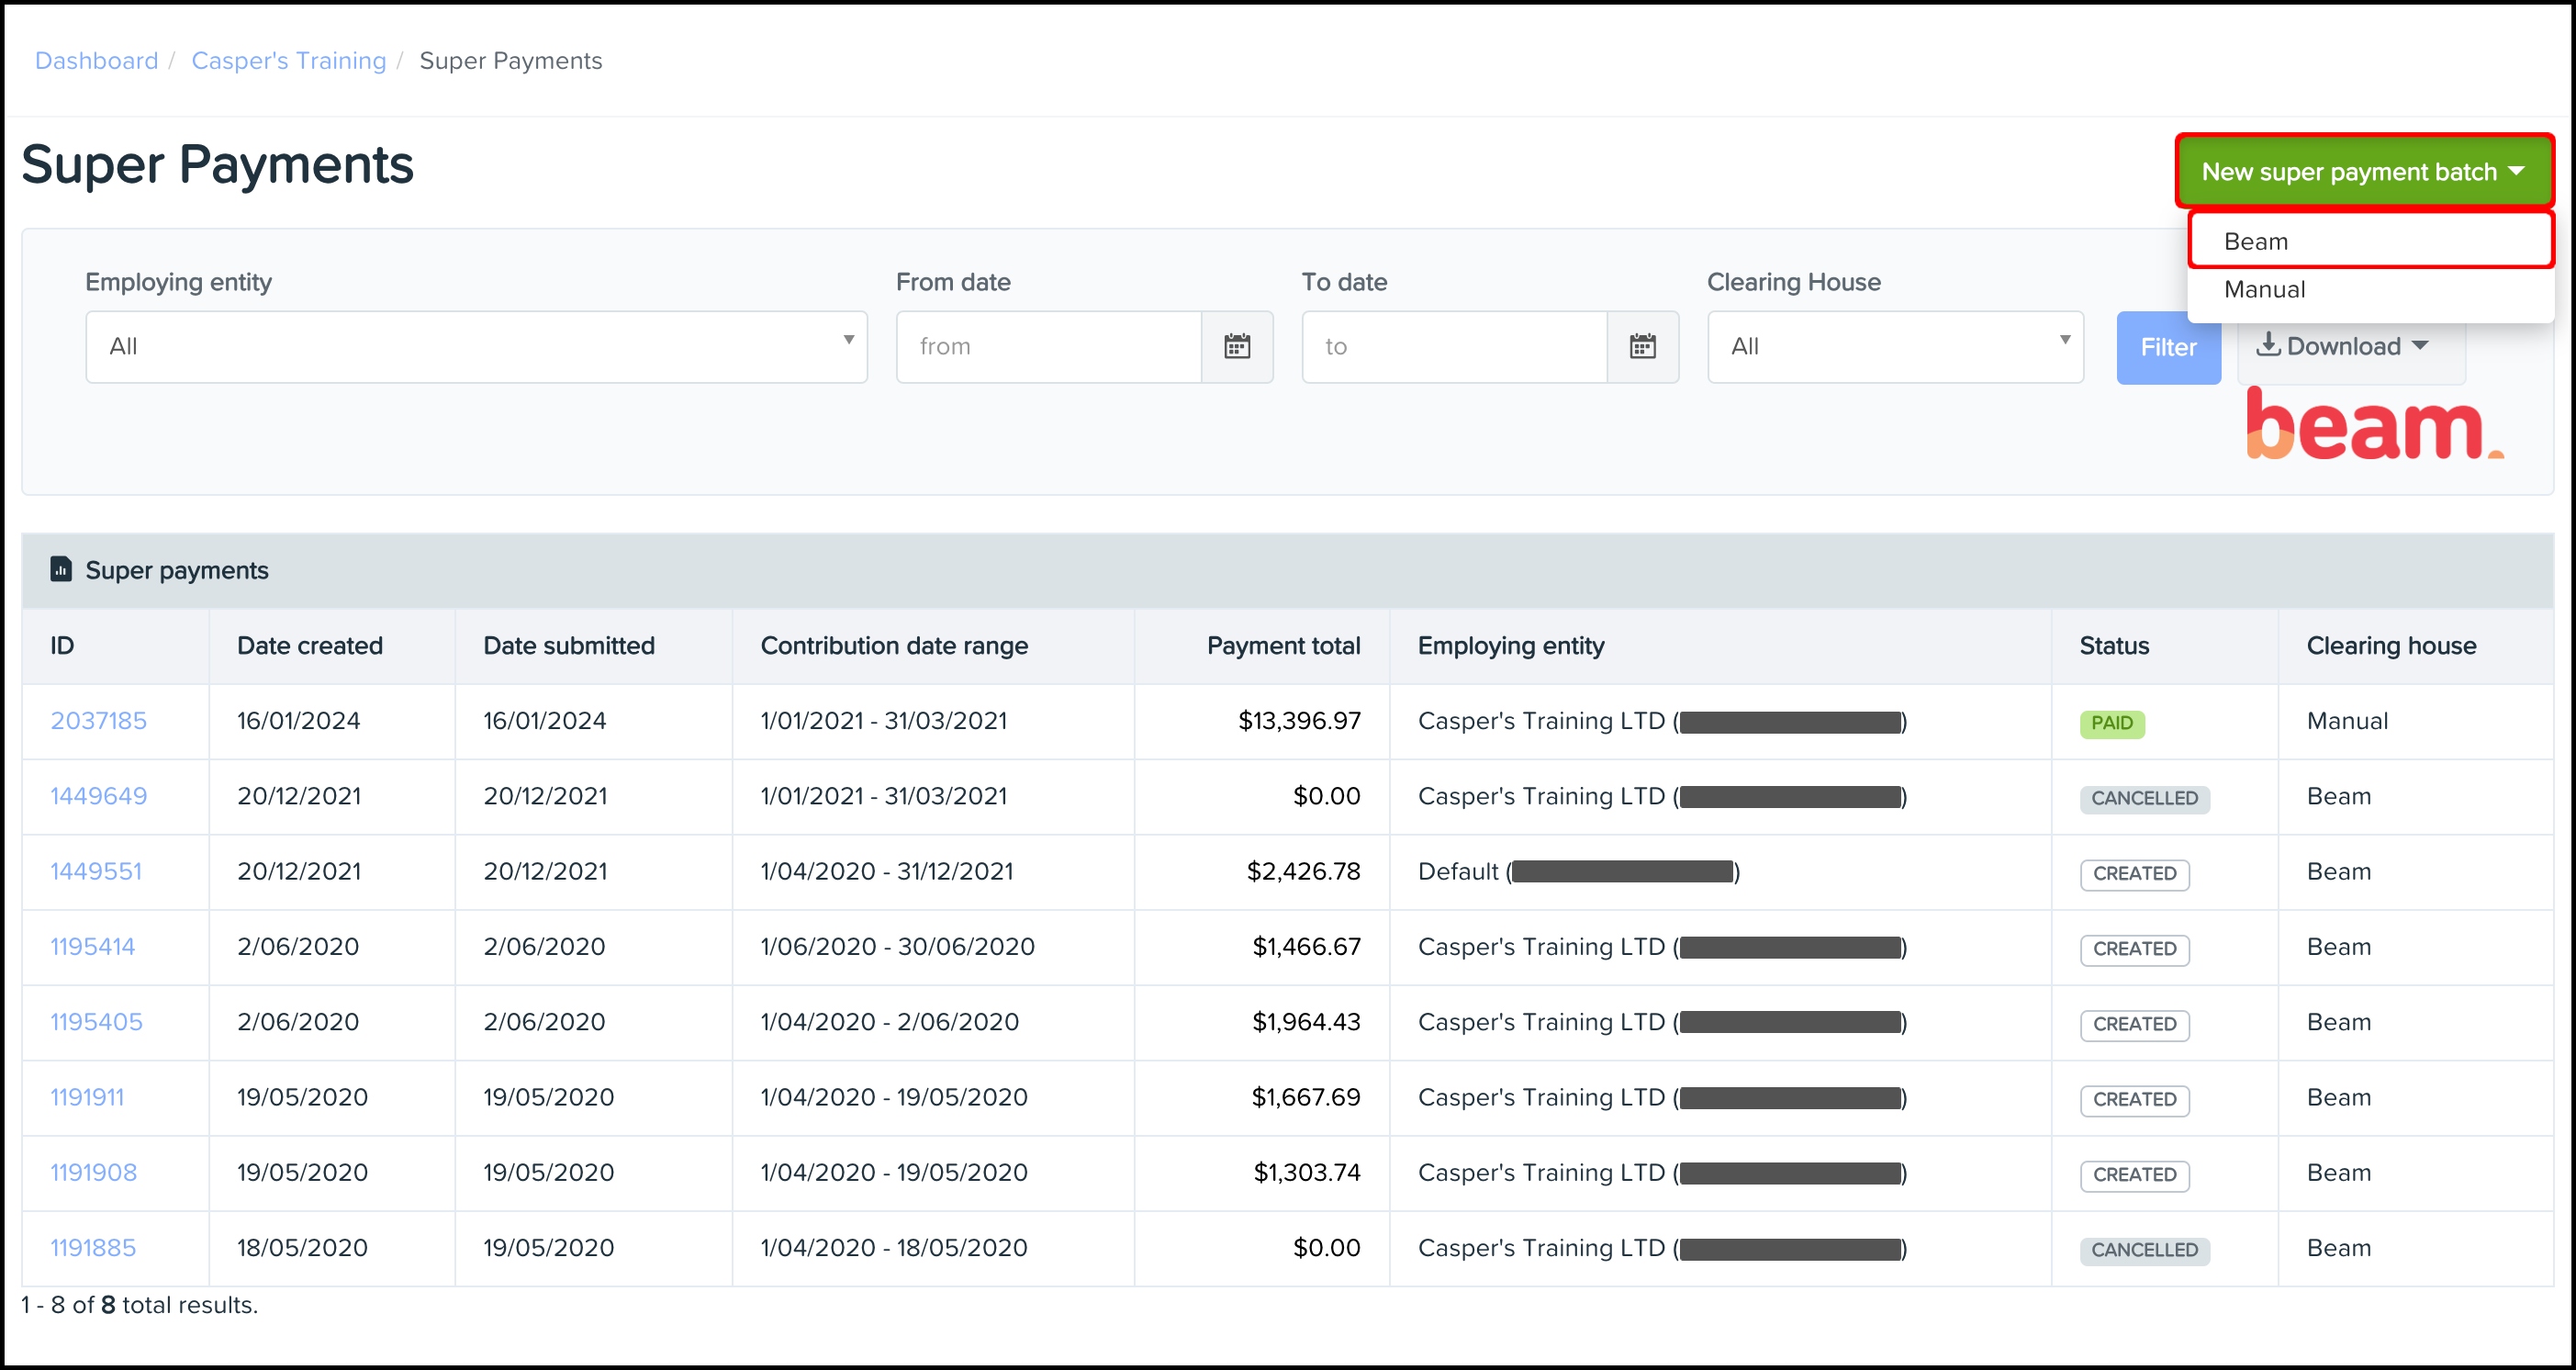Image resolution: width=2576 pixels, height=1370 pixels.
Task: Navigate to Casper's Training breadcrumb
Action: click(288, 61)
